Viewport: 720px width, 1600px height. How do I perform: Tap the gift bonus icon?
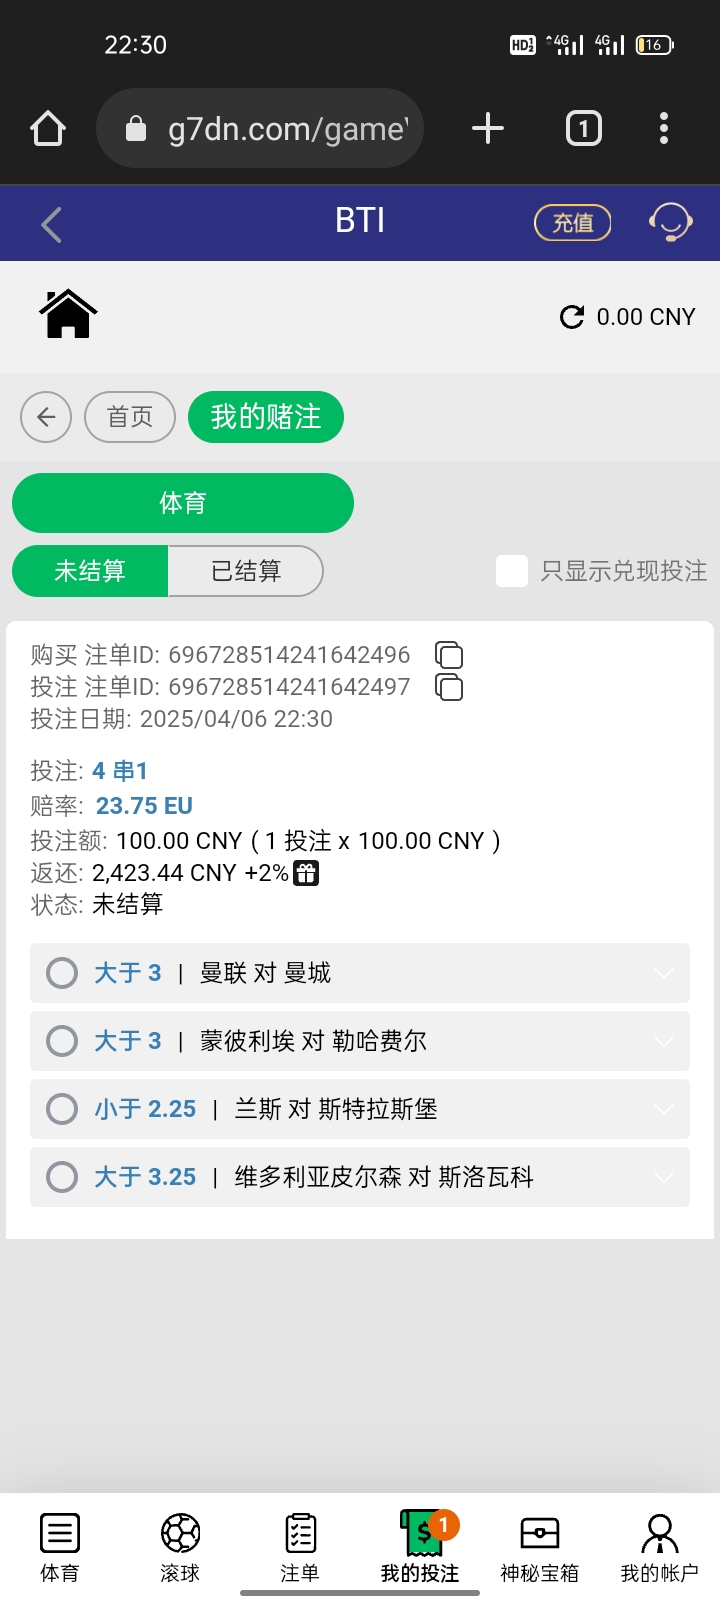coord(306,873)
